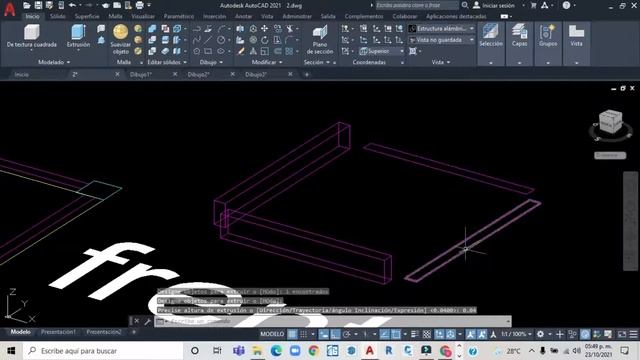Click the Undo arrow in quick access toolbar
The width and height of the screenshot is (640, 360).
72,5
